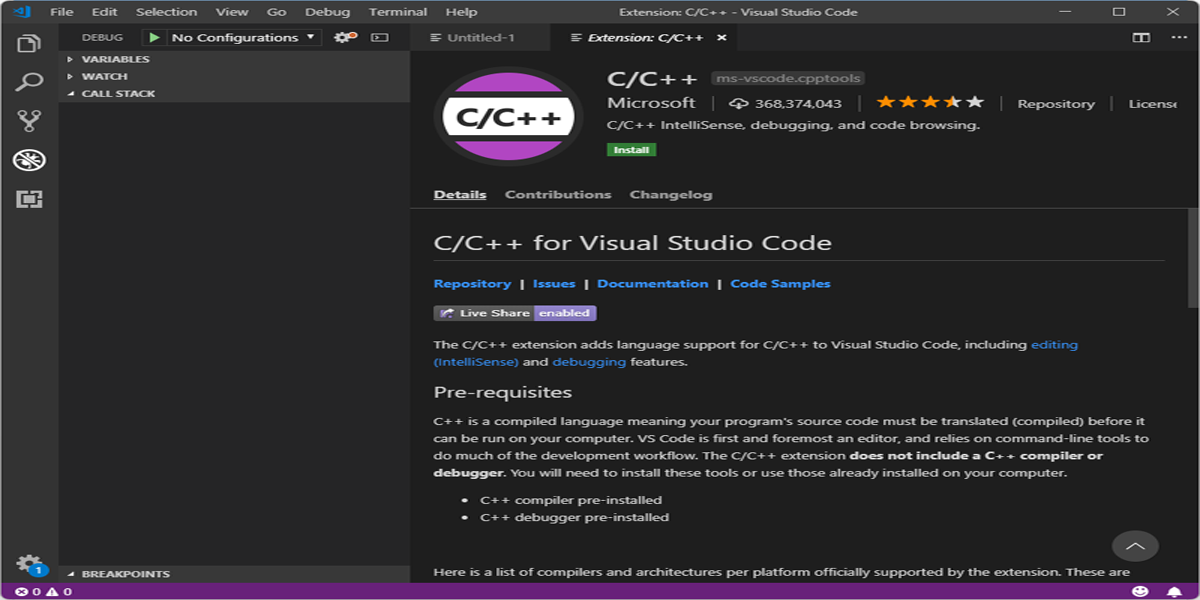
Task: Click the C/C++ for Visual Studio Code heading
Action: (x=633, y=243)
